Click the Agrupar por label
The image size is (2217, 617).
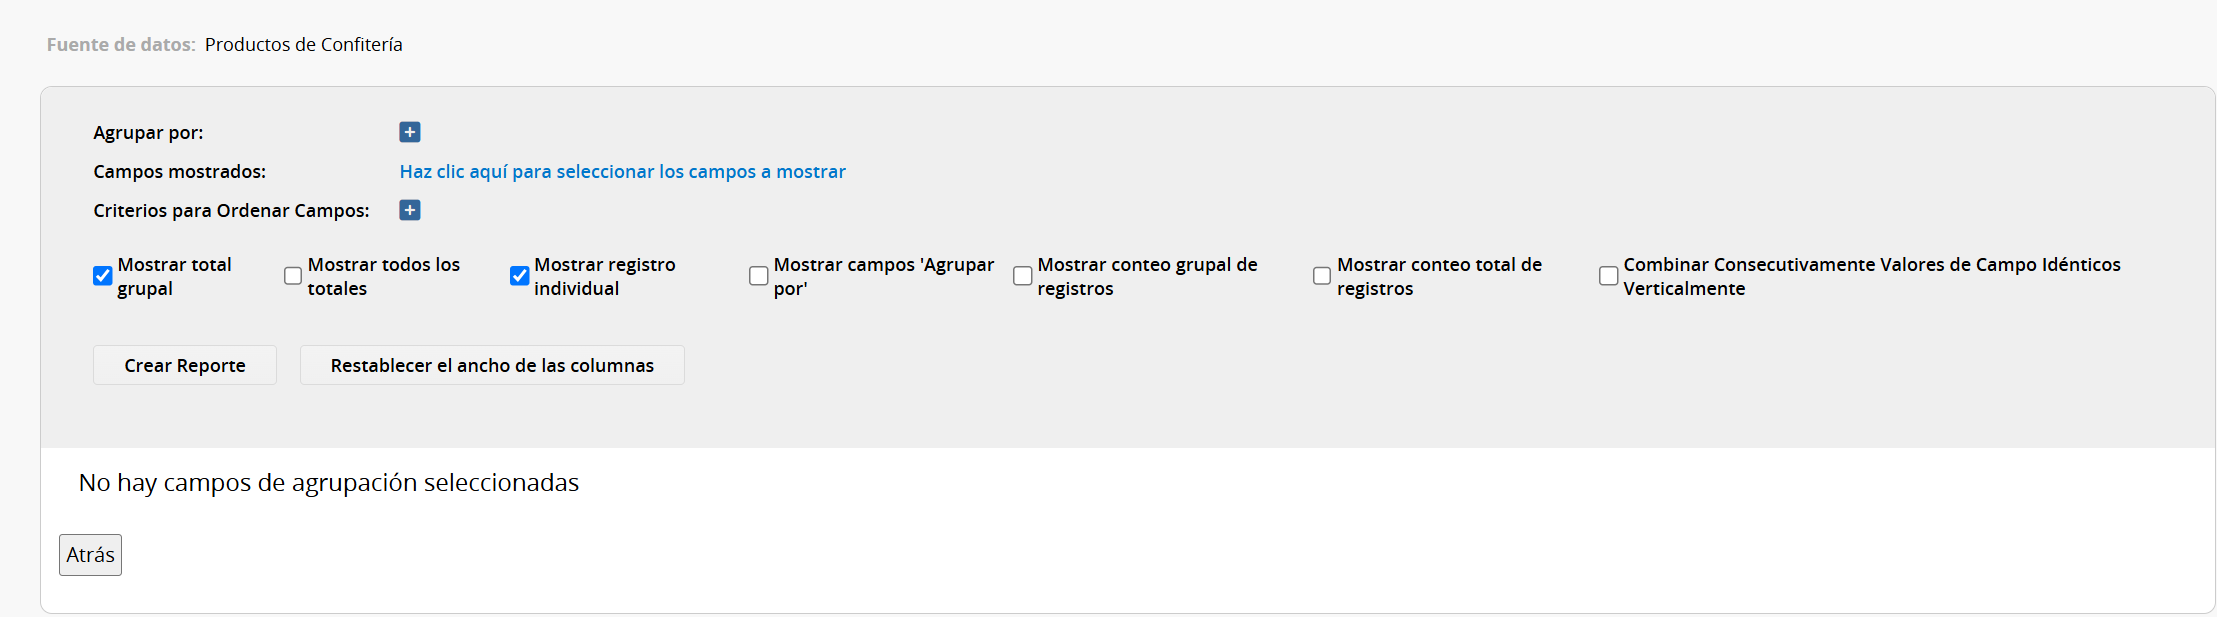[148, 133]
